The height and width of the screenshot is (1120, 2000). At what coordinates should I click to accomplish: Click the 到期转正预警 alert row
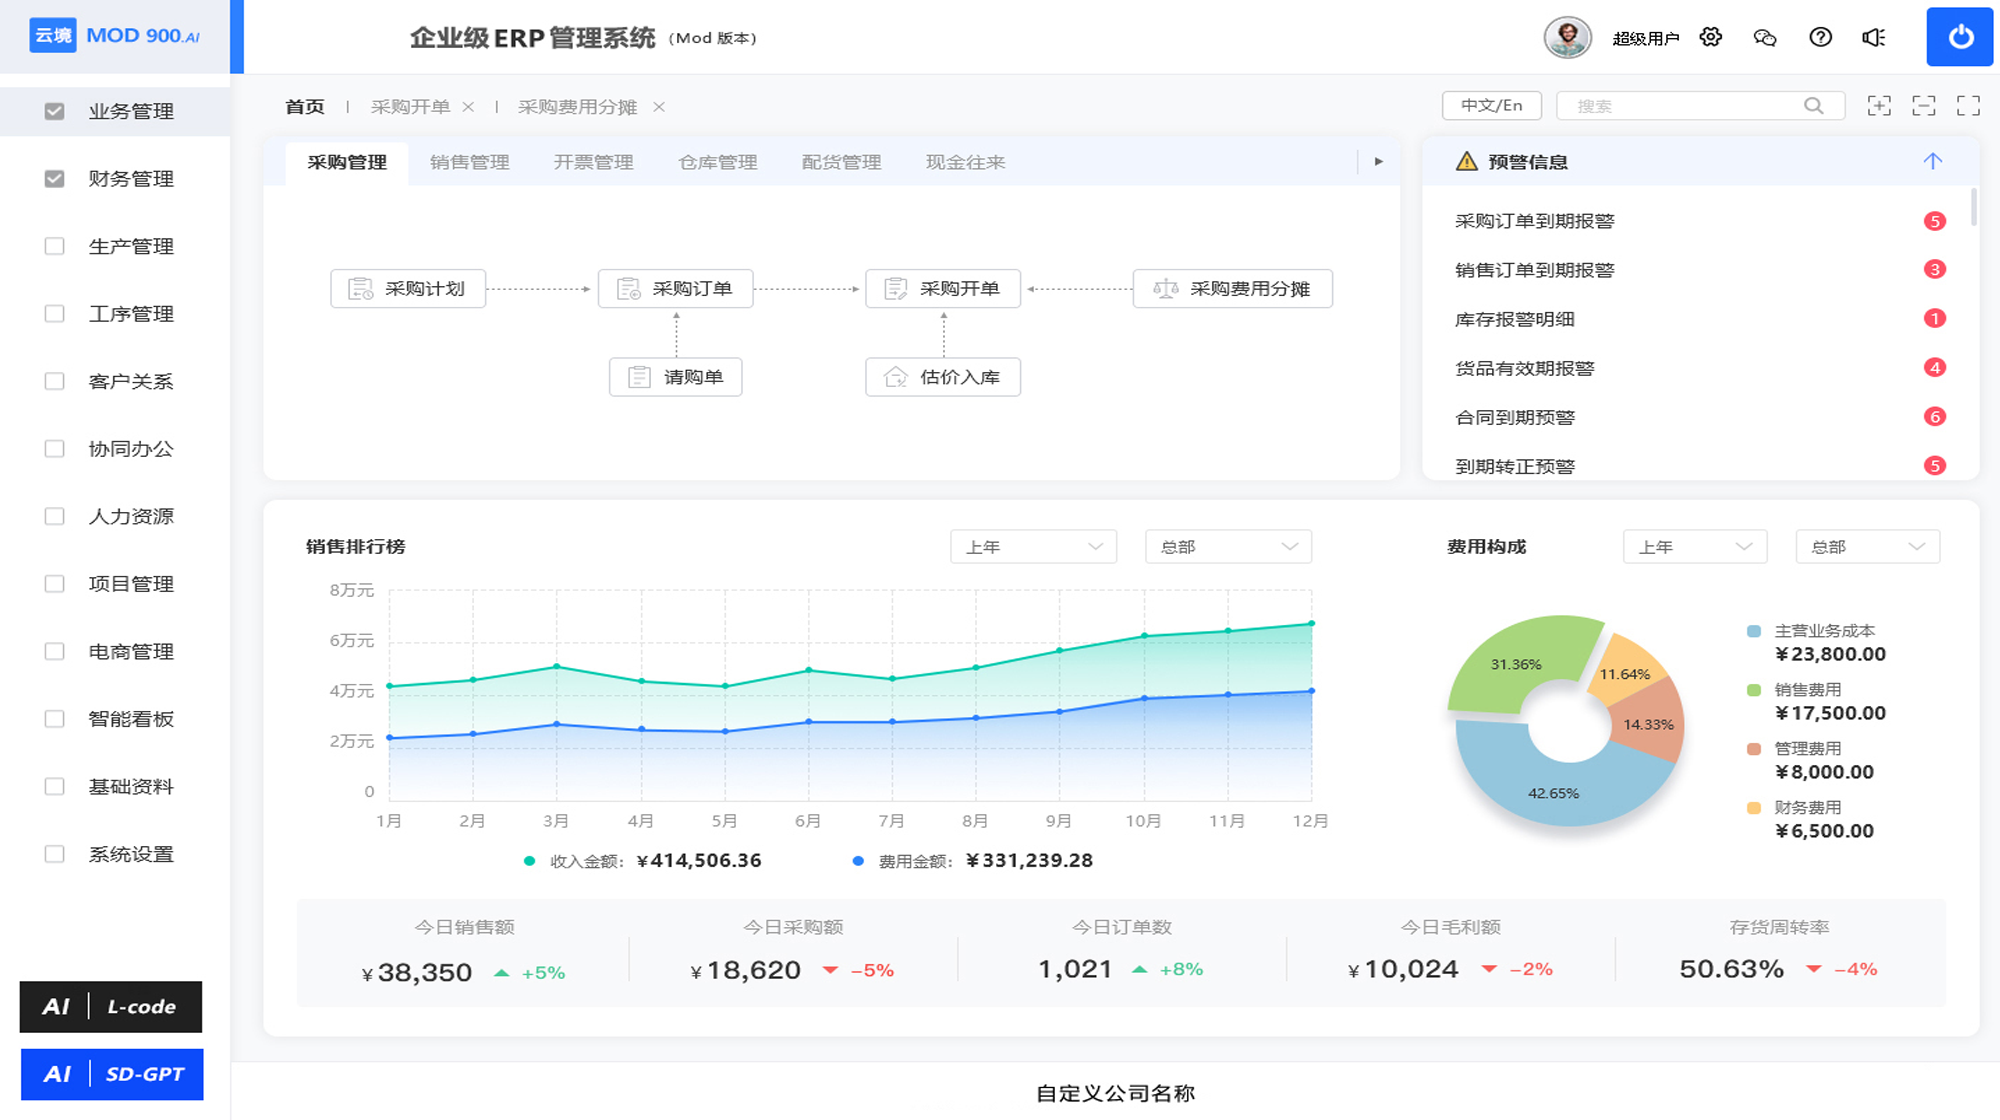tap(1700, 466)
